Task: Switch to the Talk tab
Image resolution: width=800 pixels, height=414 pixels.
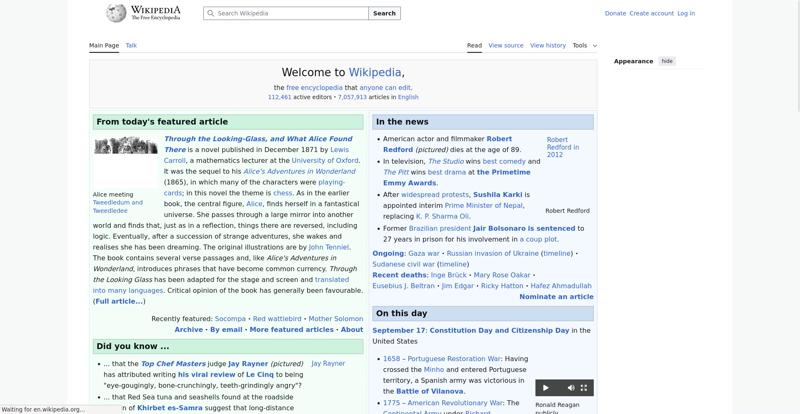Action: pos(131,45)
